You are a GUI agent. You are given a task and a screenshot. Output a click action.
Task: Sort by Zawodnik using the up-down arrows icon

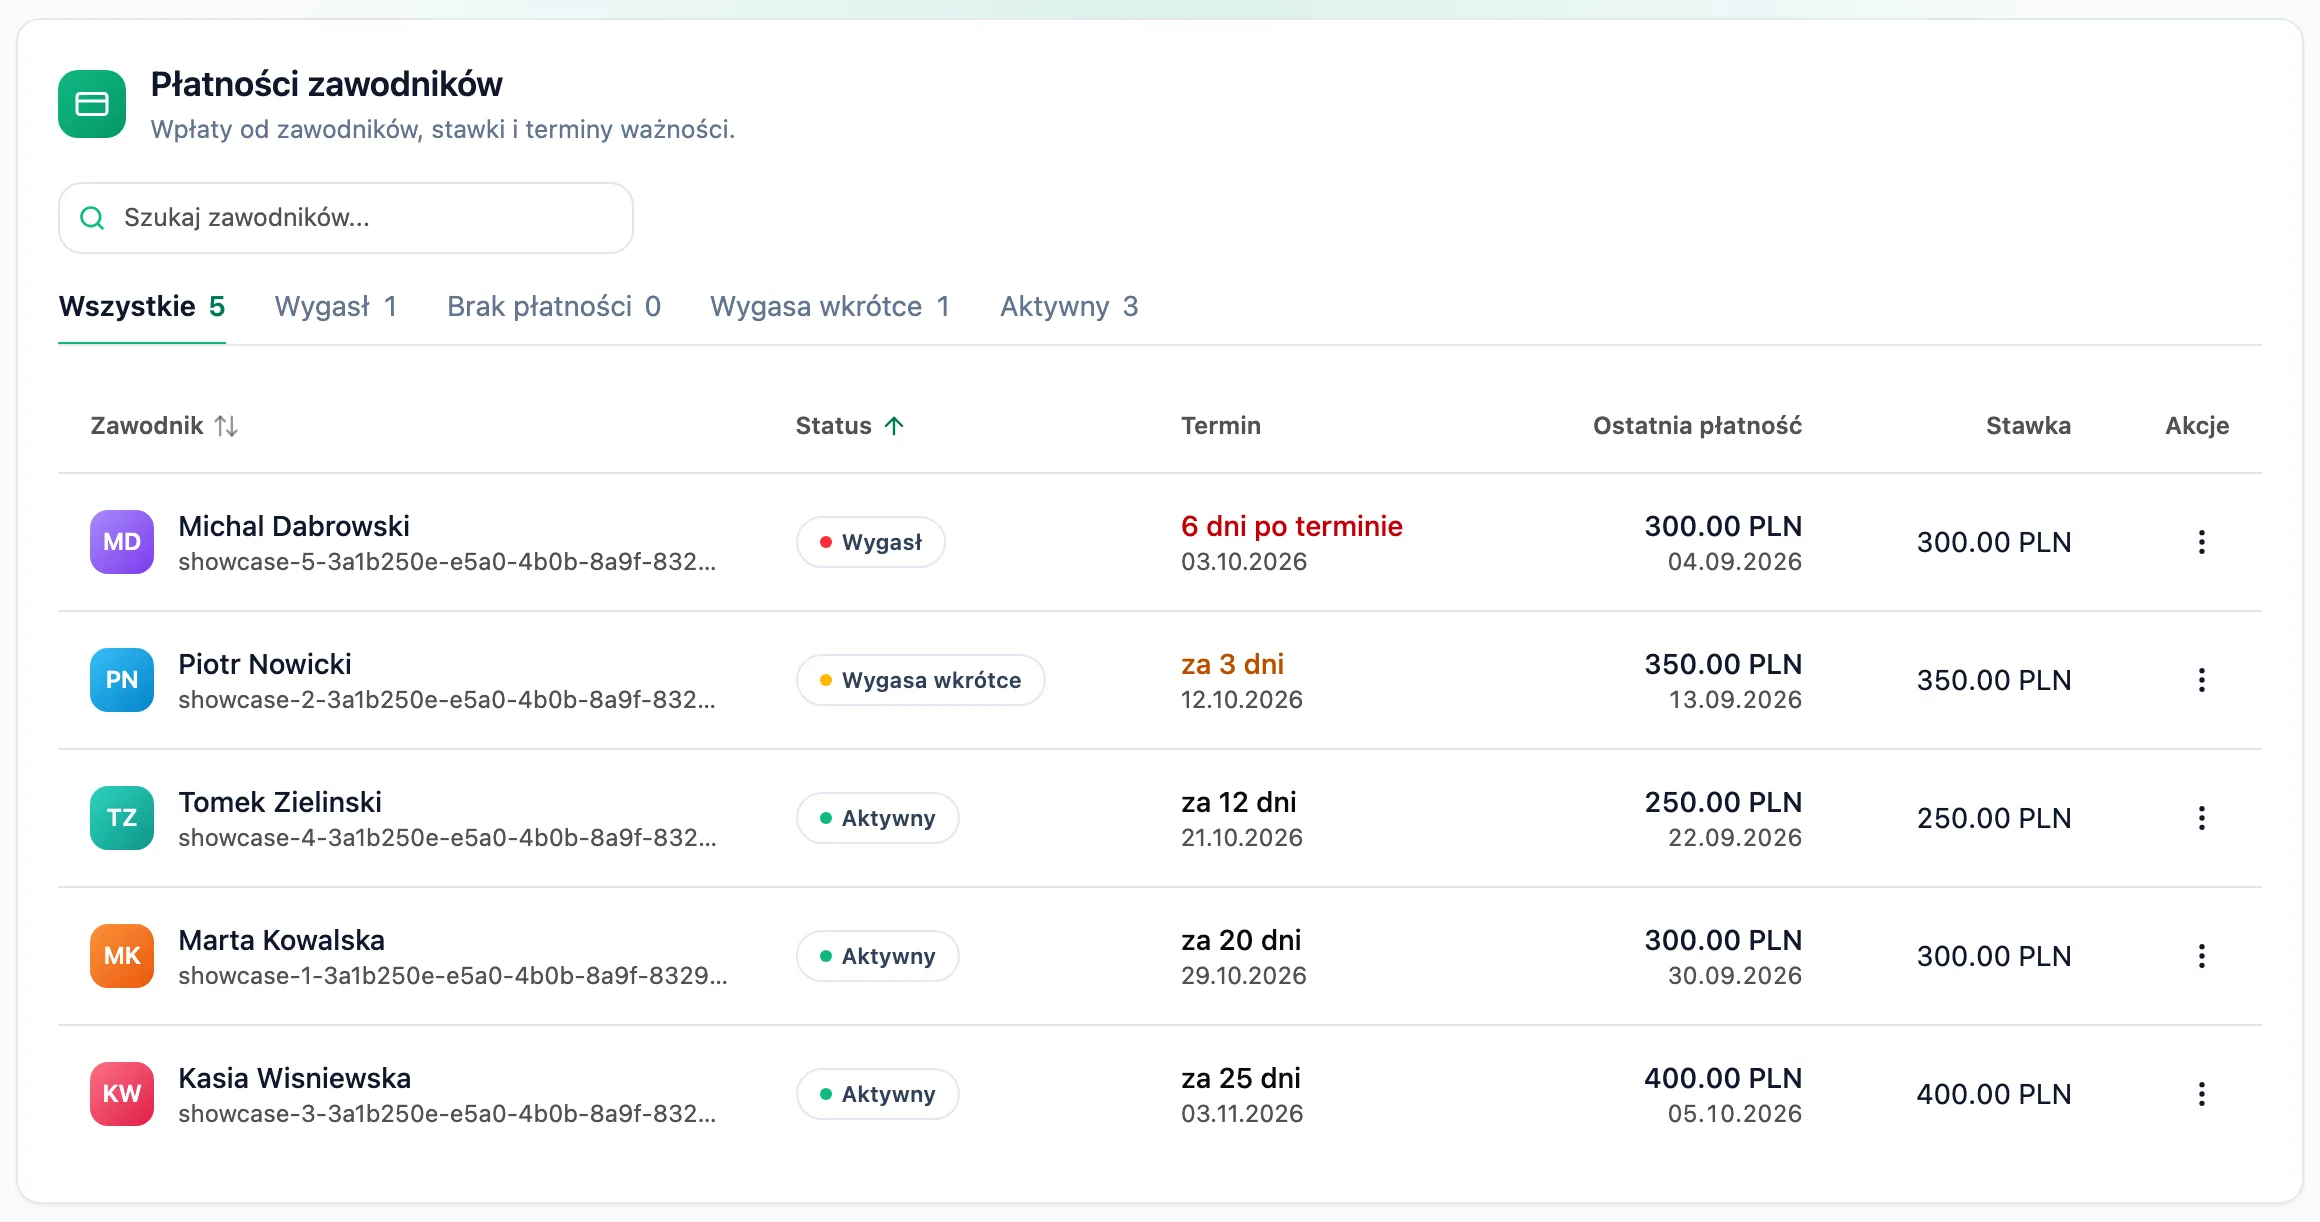click(x=226, y=426)
